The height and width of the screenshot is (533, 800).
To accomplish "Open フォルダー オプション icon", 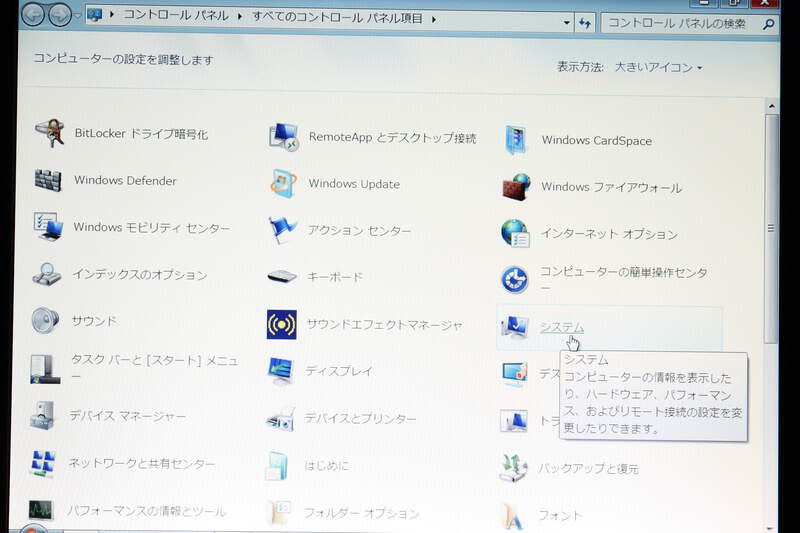I will (x=279, y=512).
